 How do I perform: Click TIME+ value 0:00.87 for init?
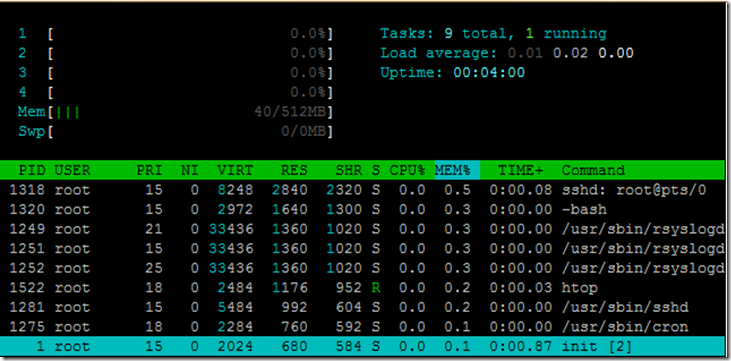521,347
